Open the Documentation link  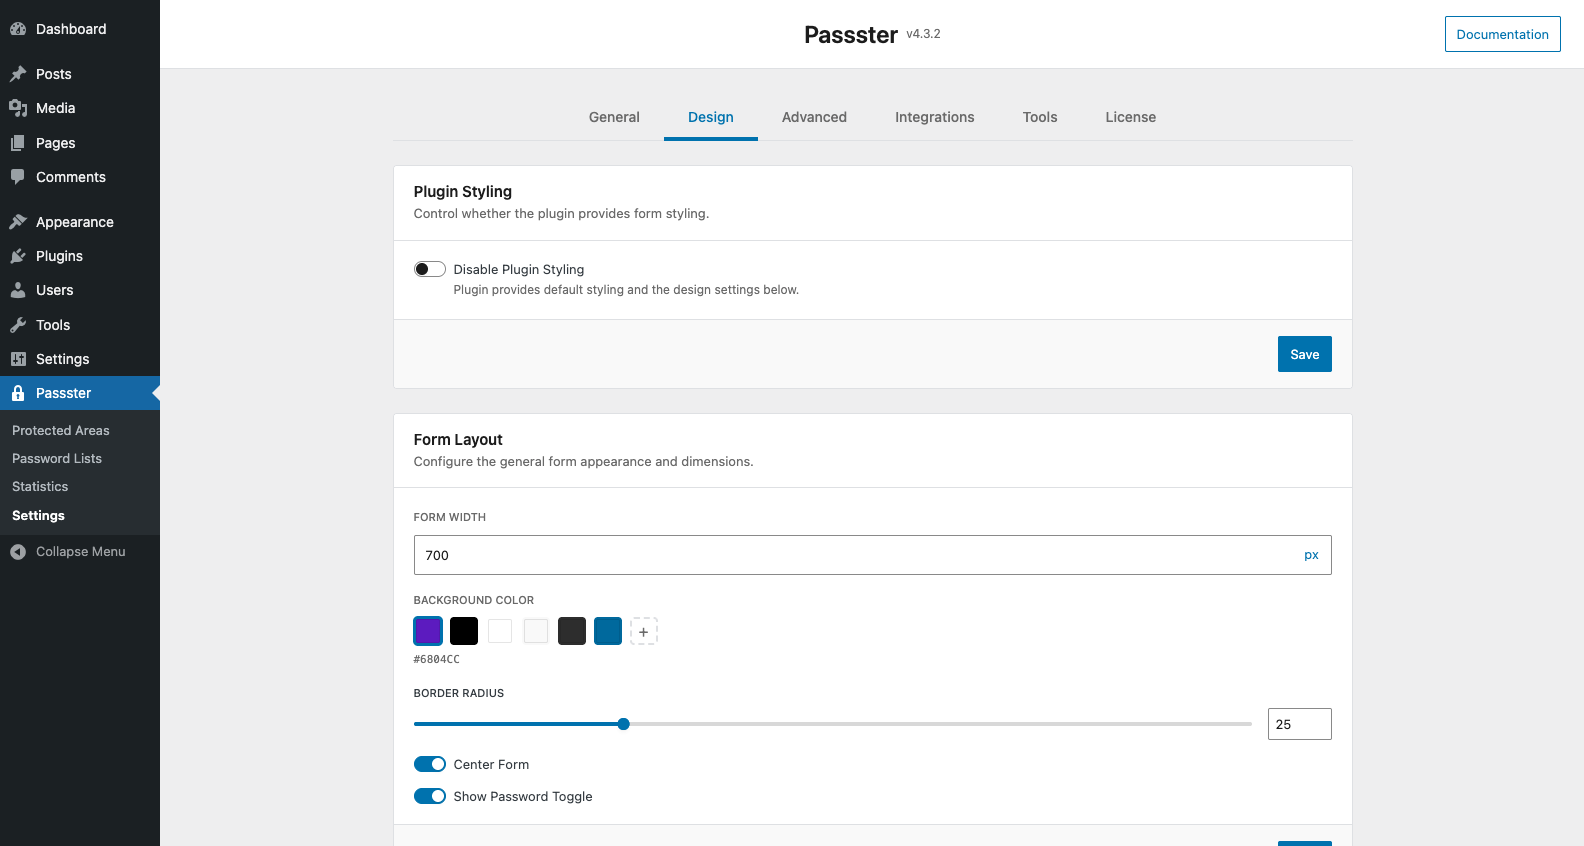[1502, 34]
